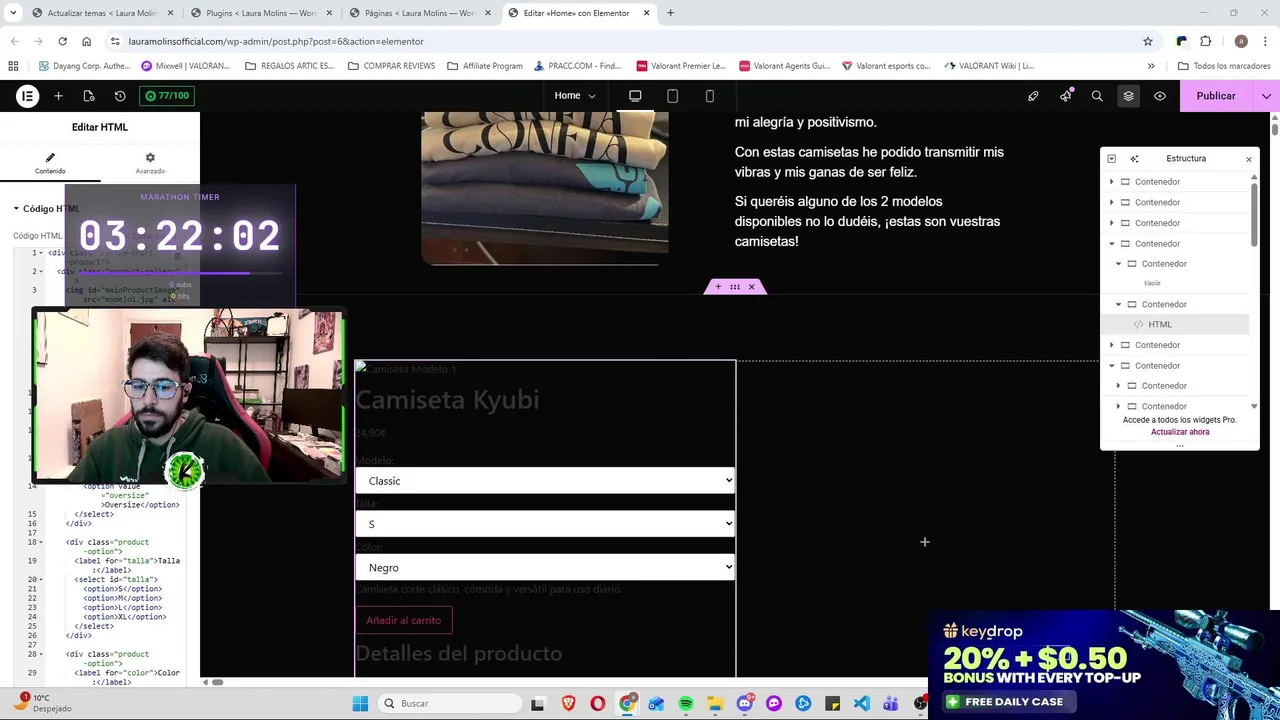Open the talla dropdown showing S
1280x720 pixels.
coord(545,524)
